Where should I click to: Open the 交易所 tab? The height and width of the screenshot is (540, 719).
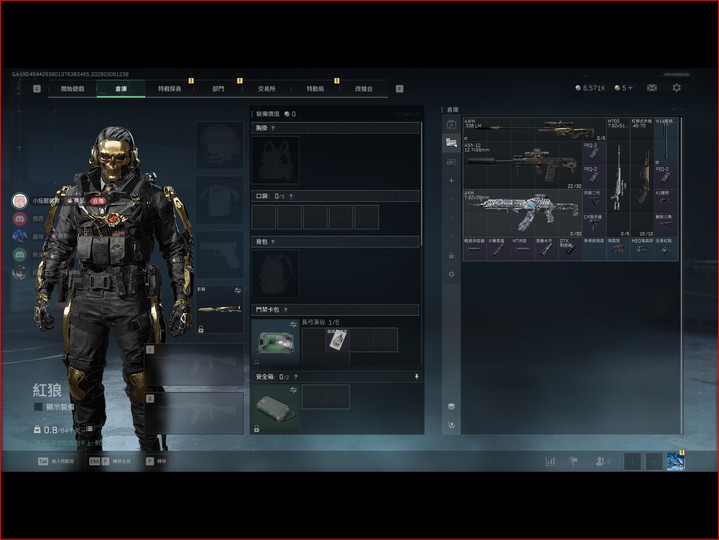click(265, 89)
